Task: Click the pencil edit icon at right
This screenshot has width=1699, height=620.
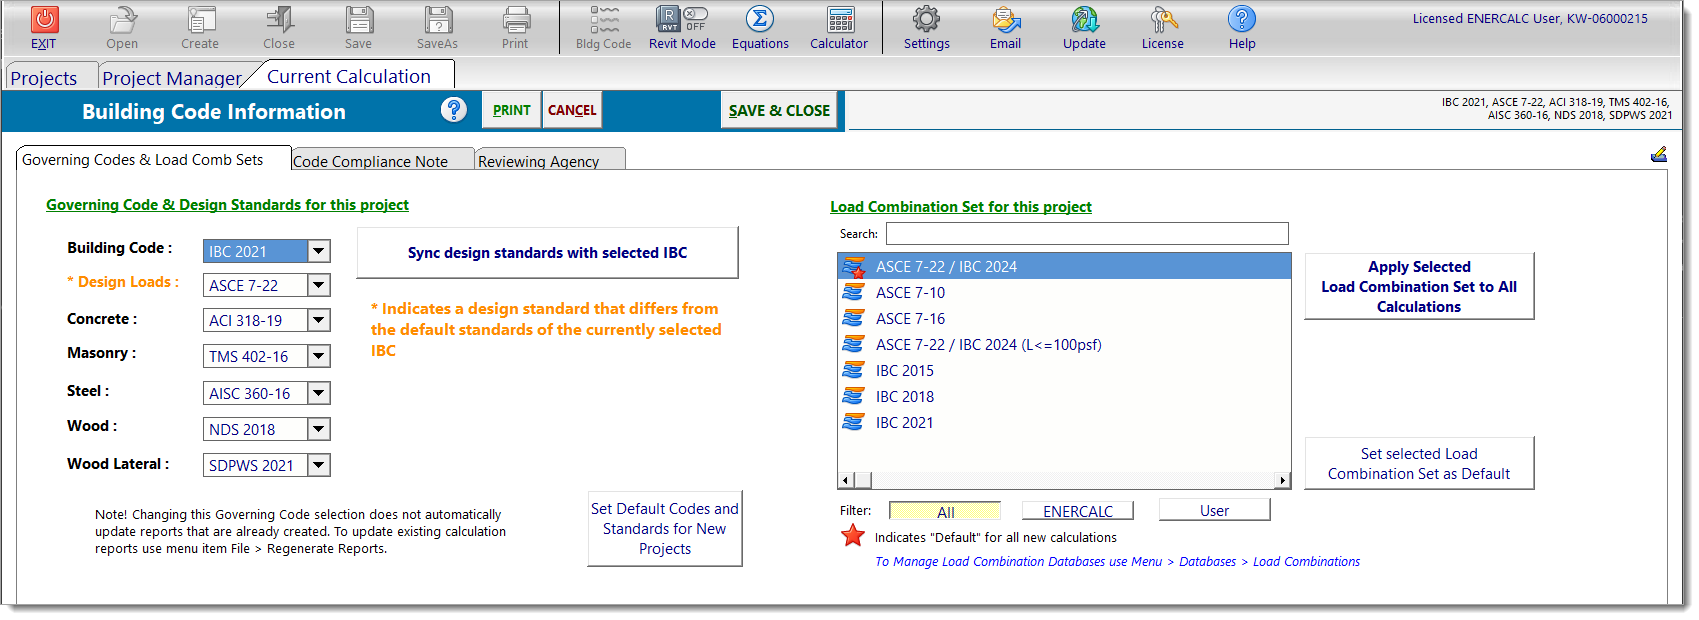Action: pyautogui.click(x=1659, y=154)
